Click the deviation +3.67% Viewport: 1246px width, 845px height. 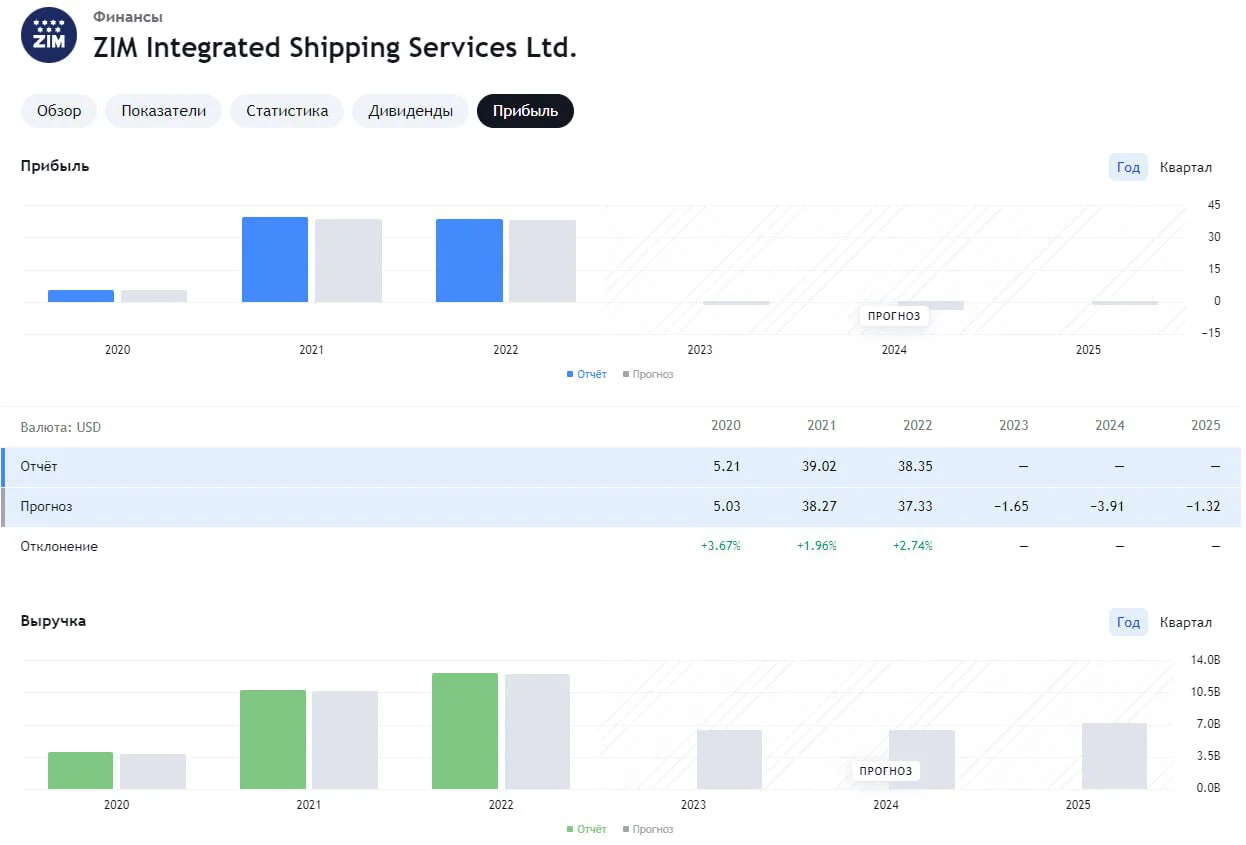pos(721,546)
